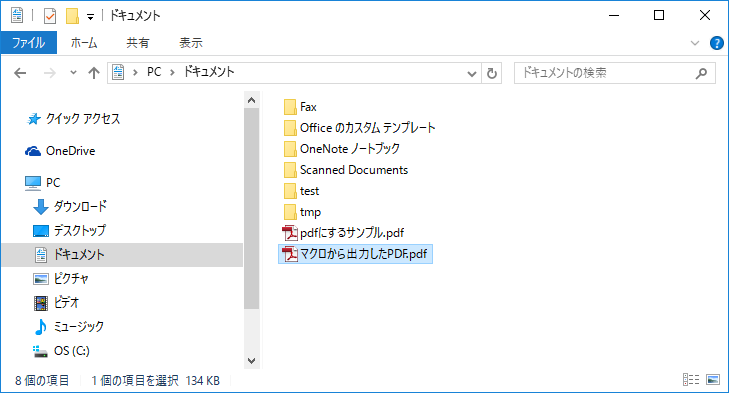The image size is (729, 393).
Task: Select the Fax folder
Action: point(308,107)
